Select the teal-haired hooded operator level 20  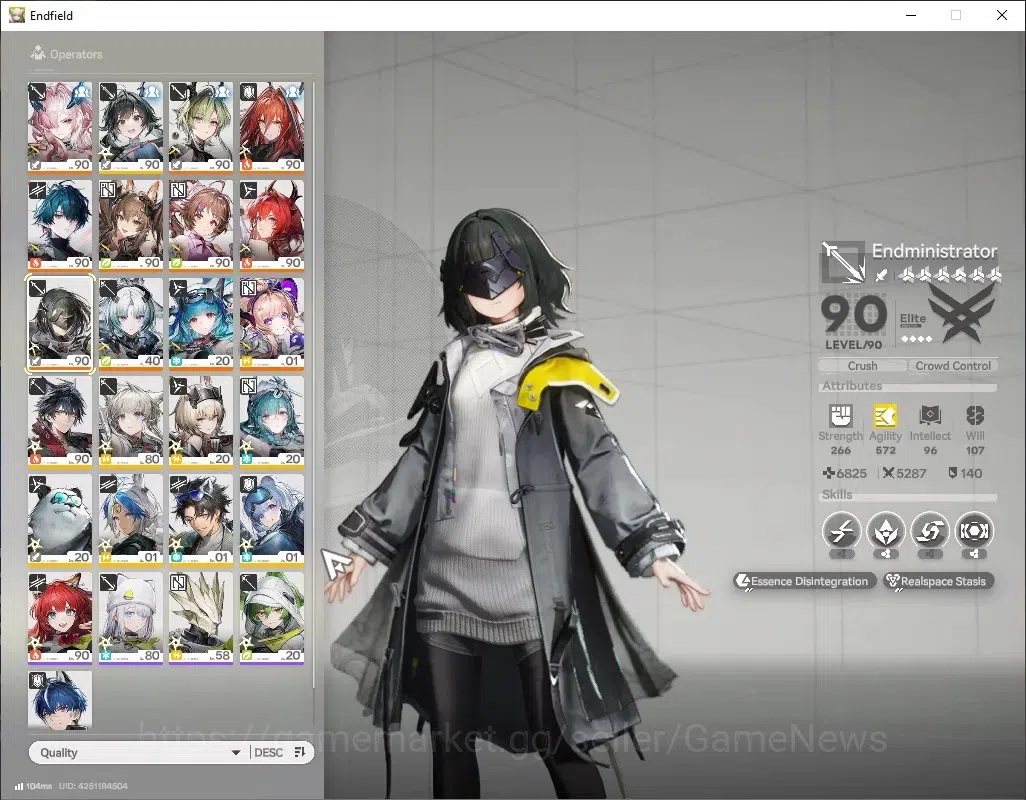coord(272,422)
